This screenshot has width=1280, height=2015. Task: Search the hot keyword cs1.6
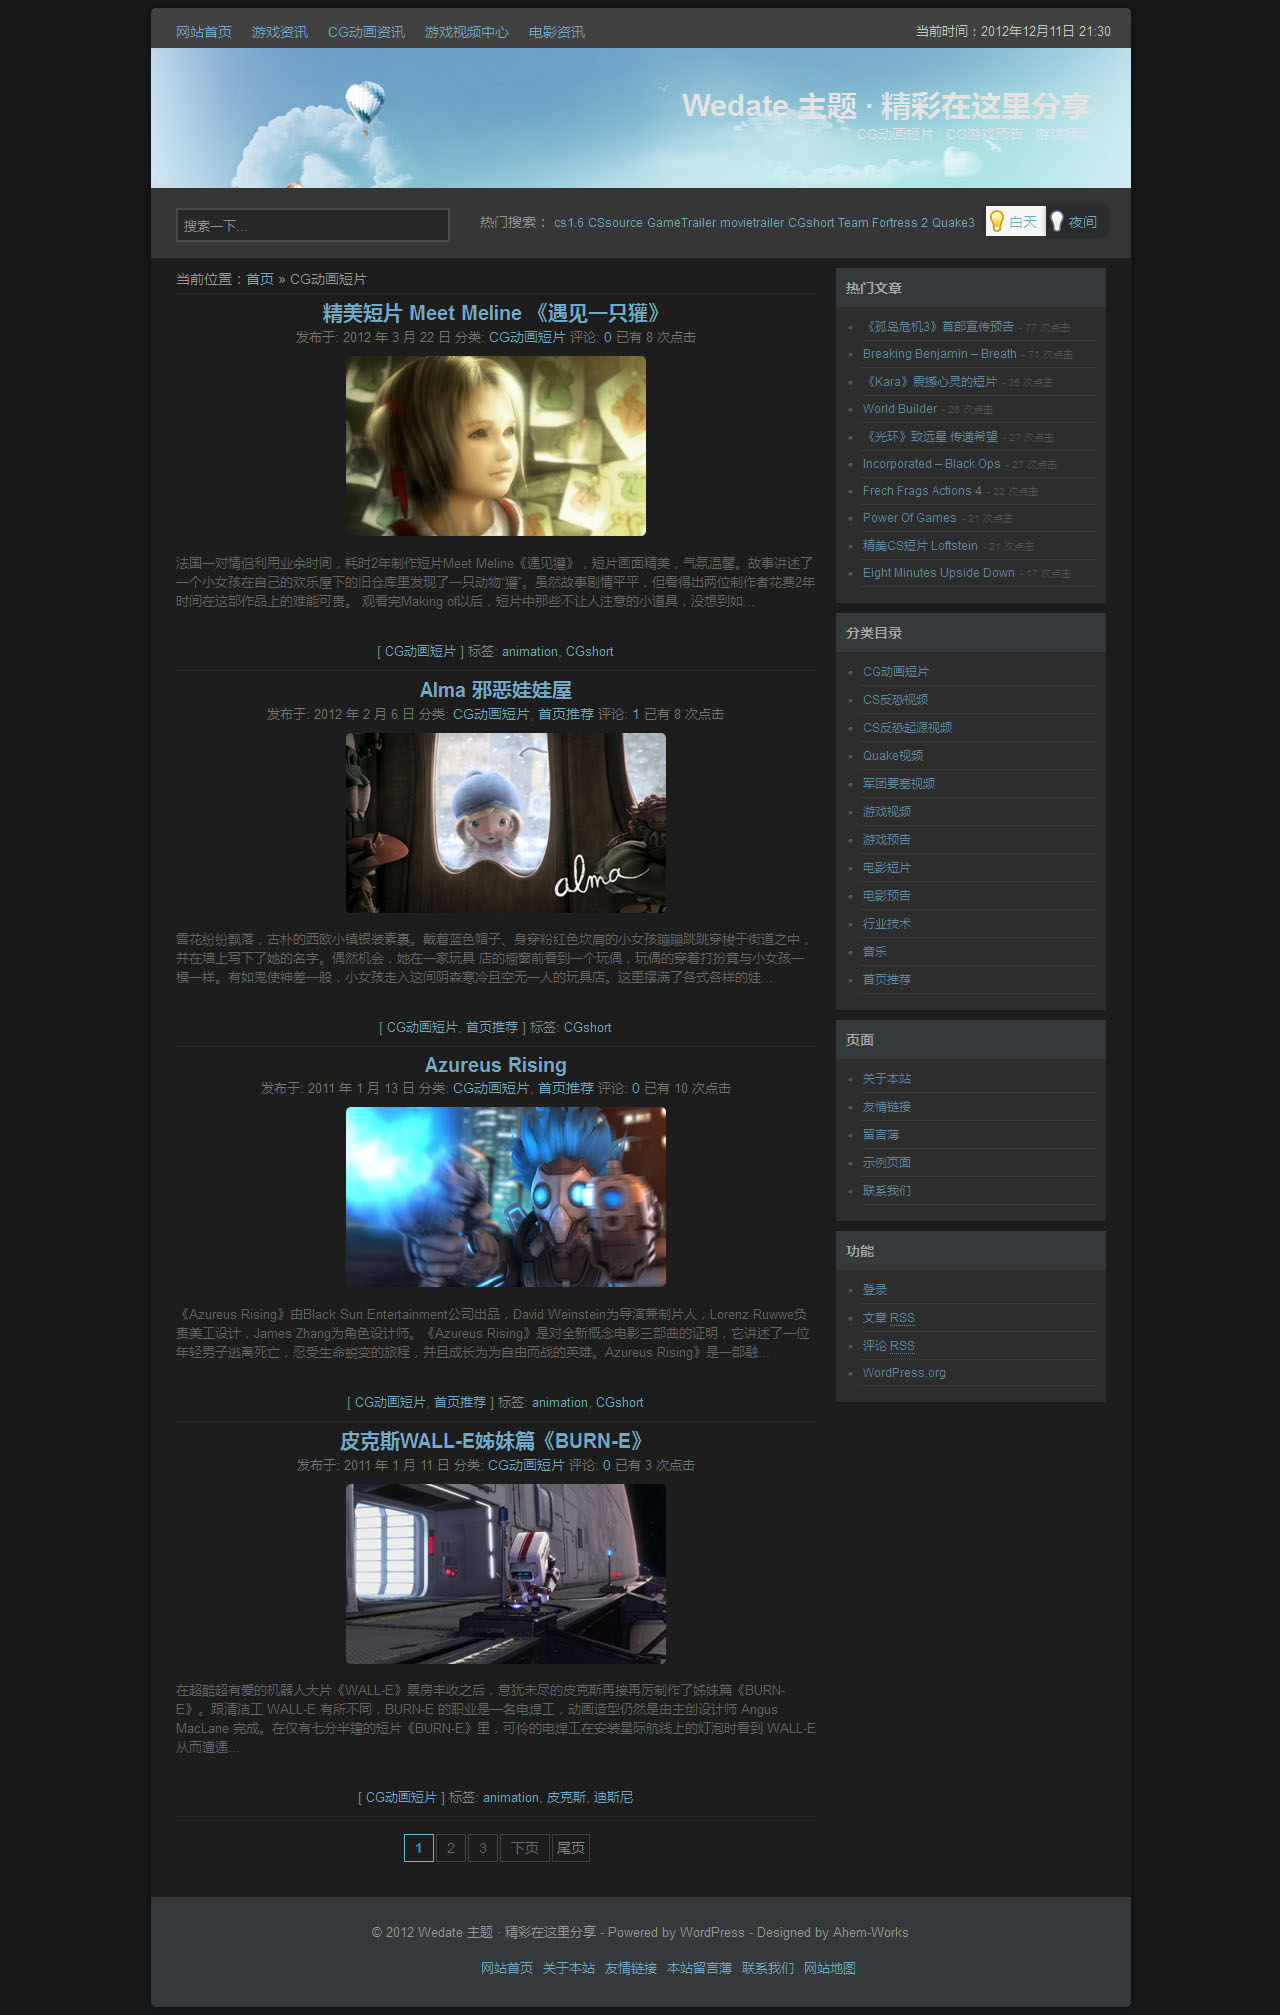(569, 223)
